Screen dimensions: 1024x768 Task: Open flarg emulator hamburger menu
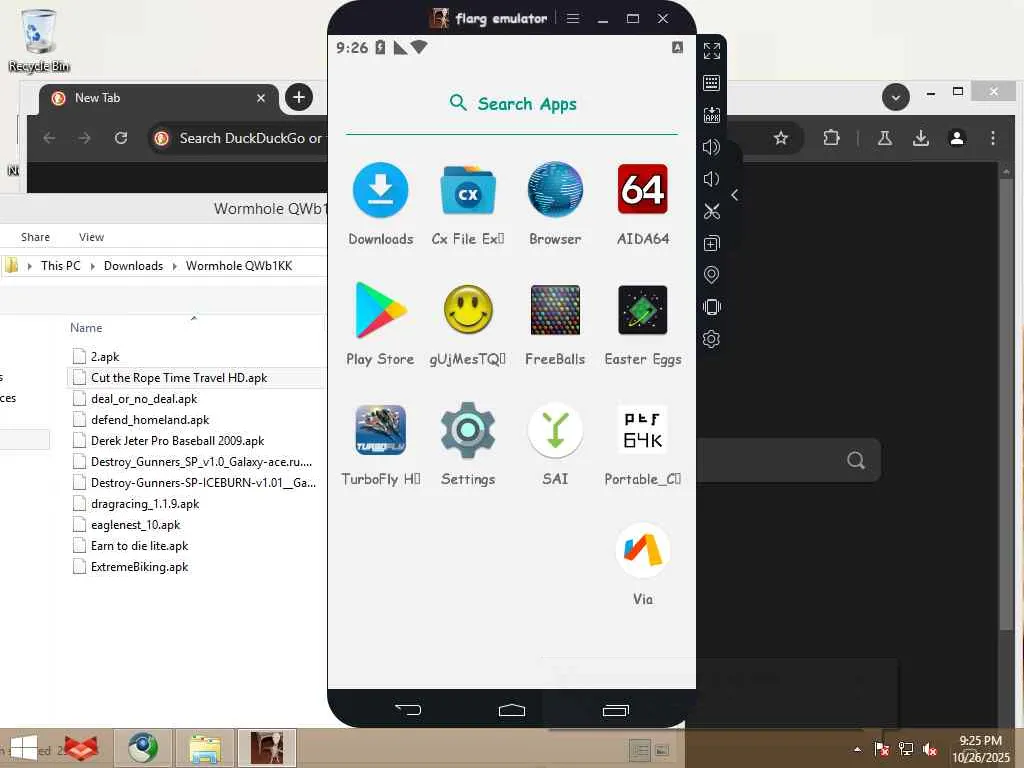pyautogui.click(x=573, y=18)
